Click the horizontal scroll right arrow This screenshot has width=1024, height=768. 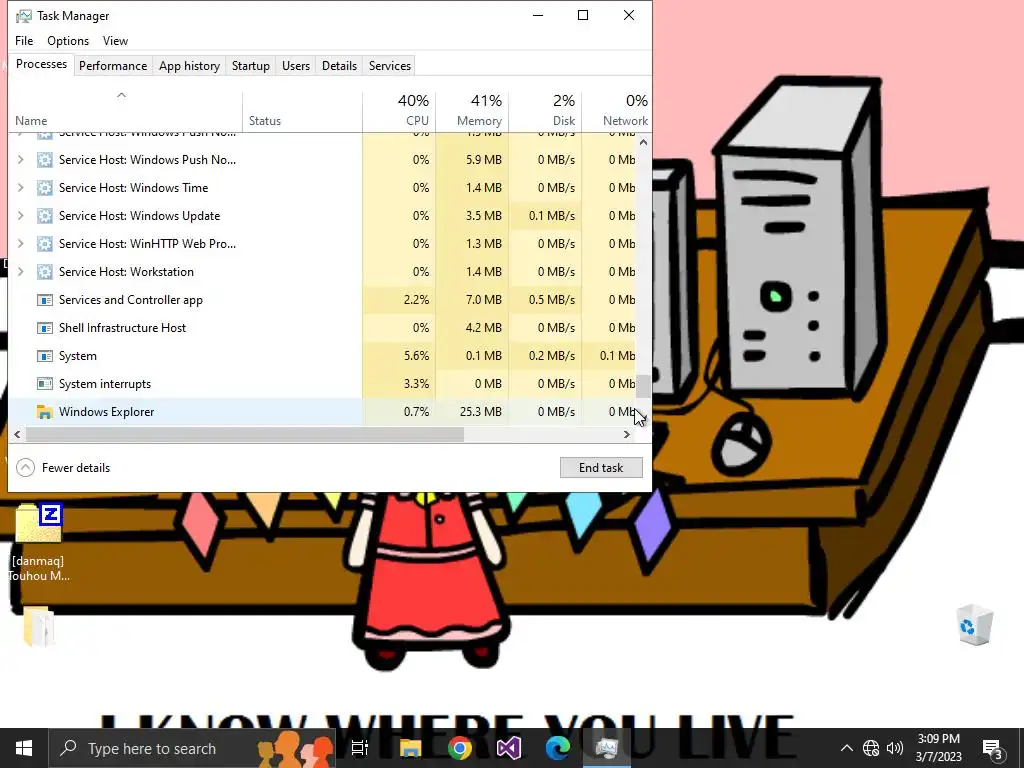[627, 434]
